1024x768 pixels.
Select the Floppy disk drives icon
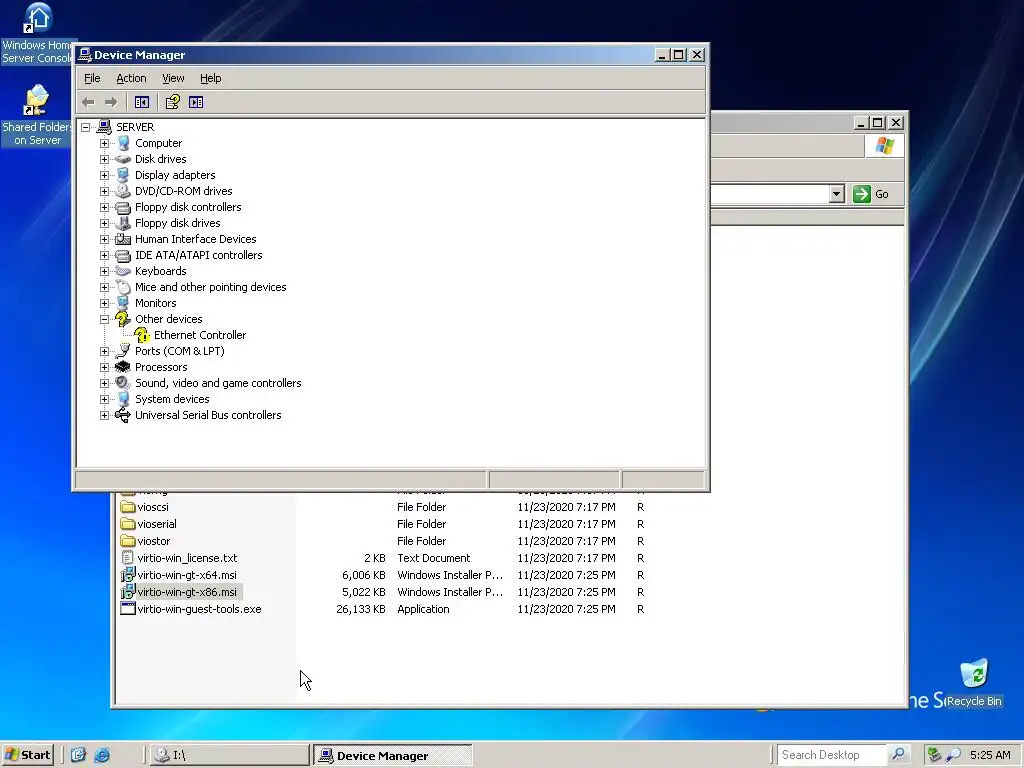[x=123, y=223]
